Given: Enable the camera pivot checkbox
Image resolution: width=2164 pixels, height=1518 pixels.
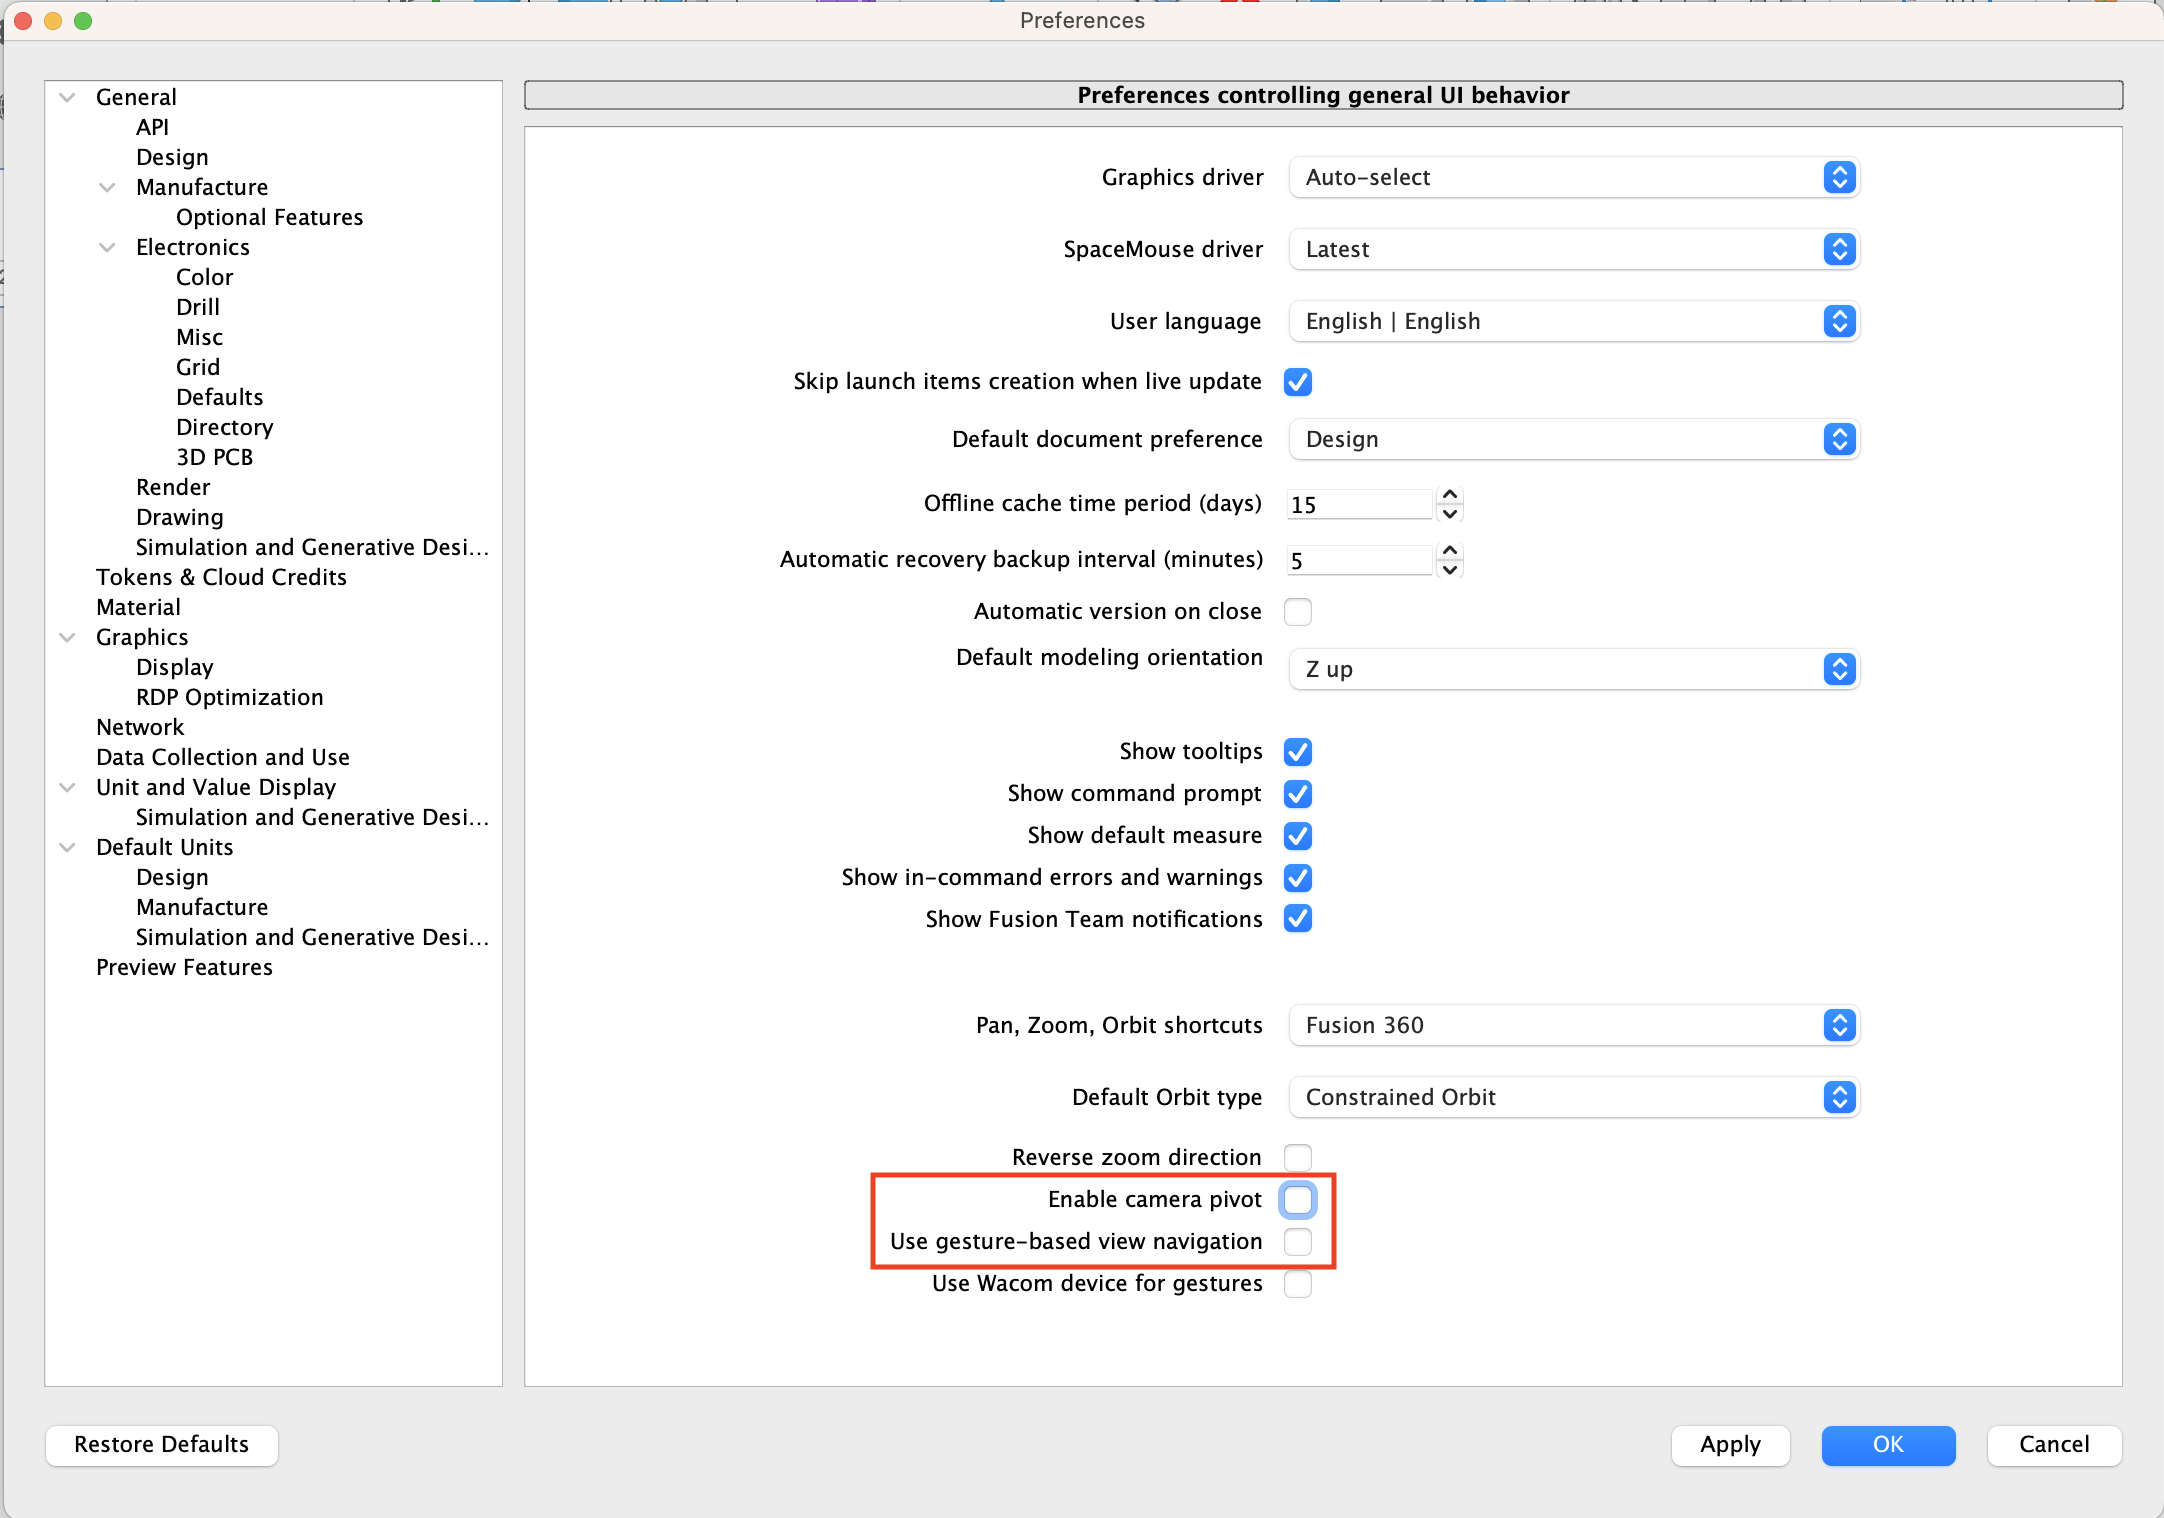Looking at the screenshot, I should [1297, 1199].
